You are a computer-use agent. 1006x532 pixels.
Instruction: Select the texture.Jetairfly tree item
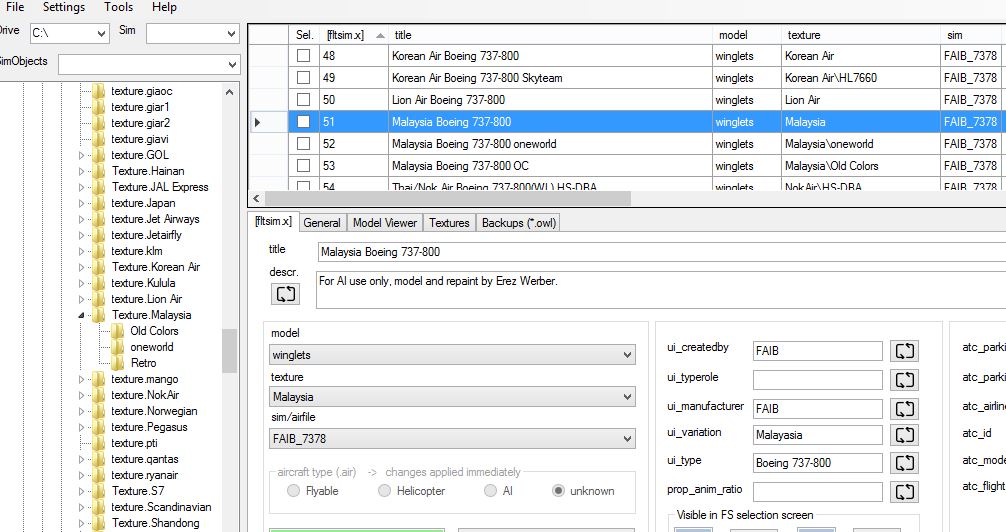click(x=146, y=235)
